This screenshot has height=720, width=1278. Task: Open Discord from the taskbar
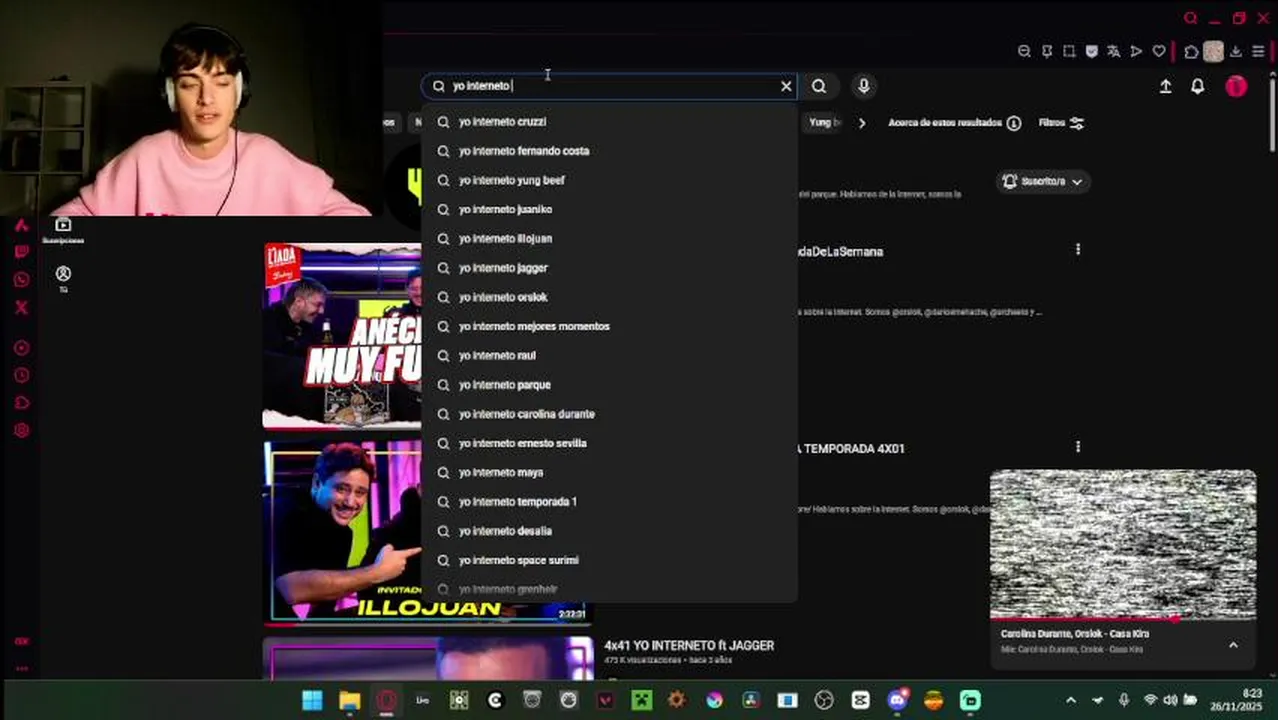[897, 700]
